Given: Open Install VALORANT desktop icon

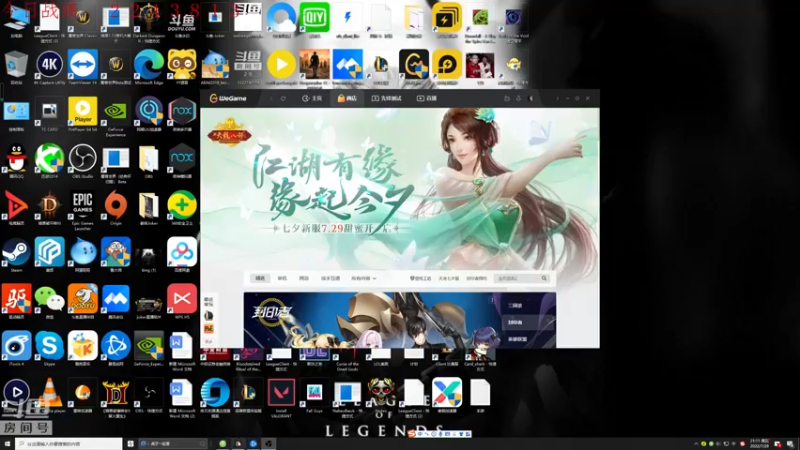Looking at the screenshot, I should [281, 397].
